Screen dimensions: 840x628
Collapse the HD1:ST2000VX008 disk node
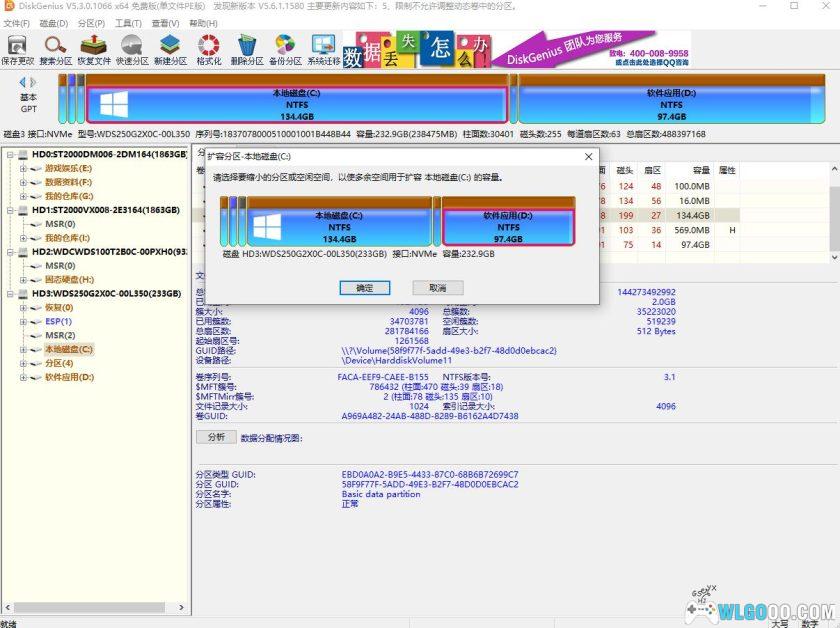pyautogui.click(x=9, y=211)
